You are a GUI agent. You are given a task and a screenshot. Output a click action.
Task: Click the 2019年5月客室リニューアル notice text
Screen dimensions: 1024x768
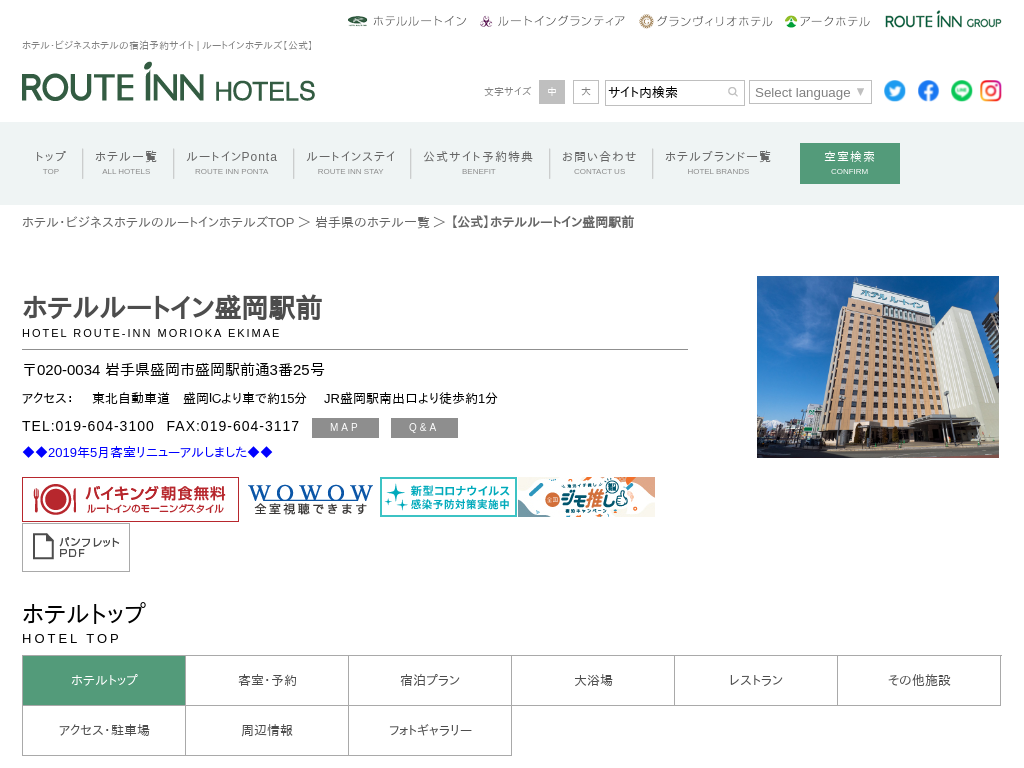(148, 452)
